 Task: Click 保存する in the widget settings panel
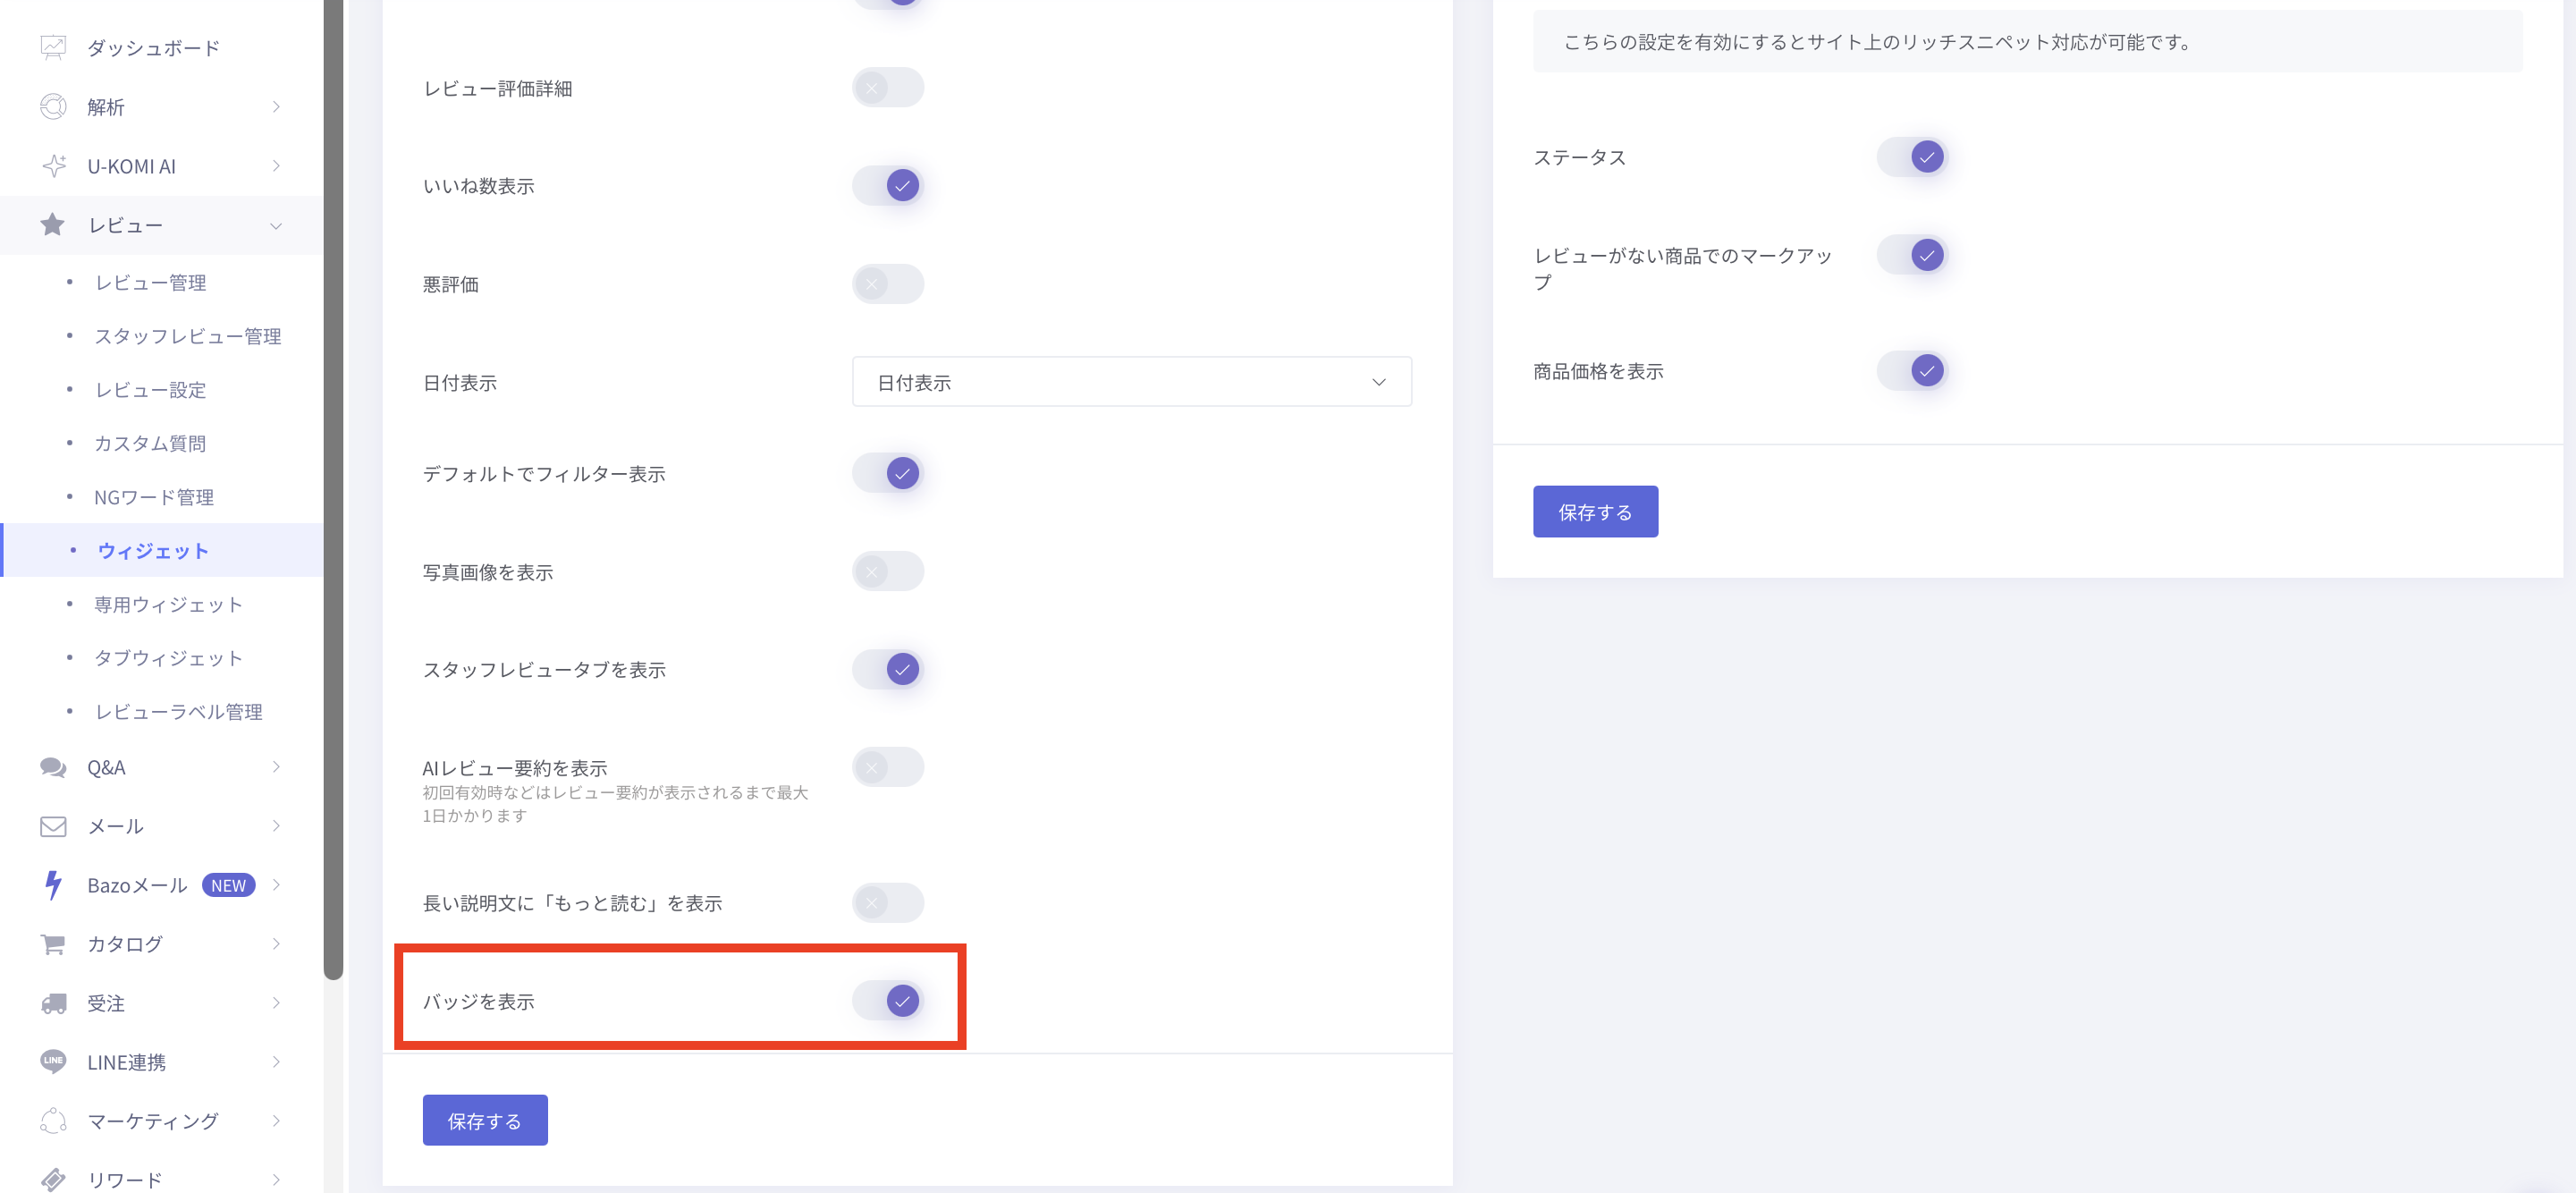(485, 1121)
